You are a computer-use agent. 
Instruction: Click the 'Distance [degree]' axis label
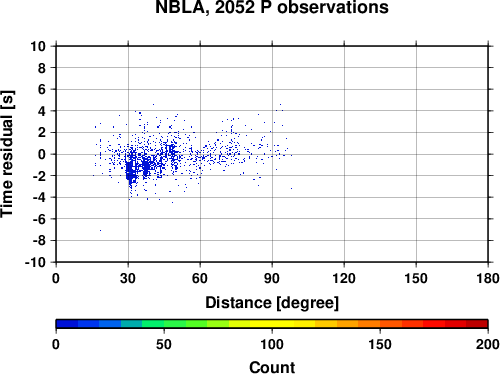click(x=272, y=303)
